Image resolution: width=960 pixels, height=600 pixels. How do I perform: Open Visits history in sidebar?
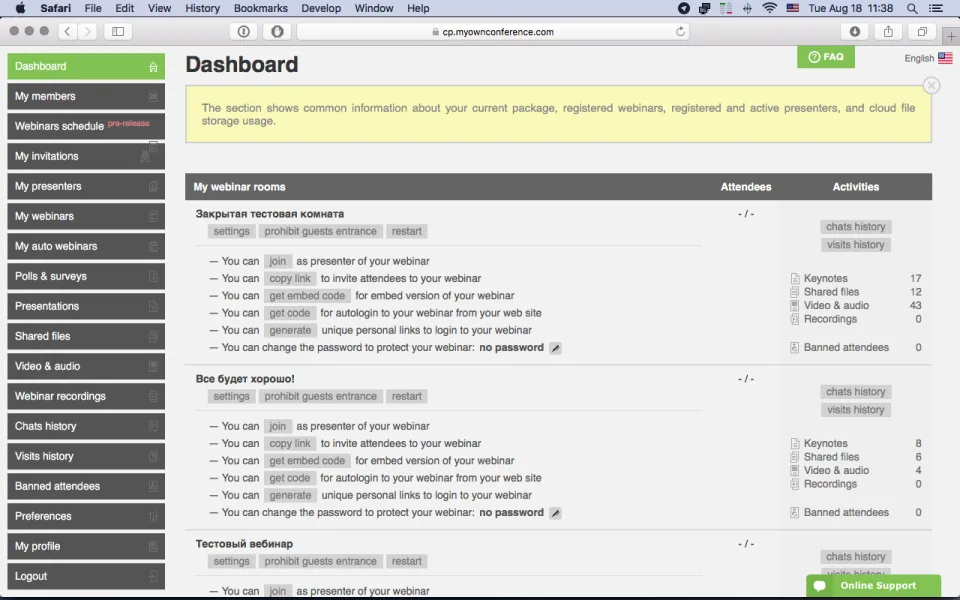point(86,456)
